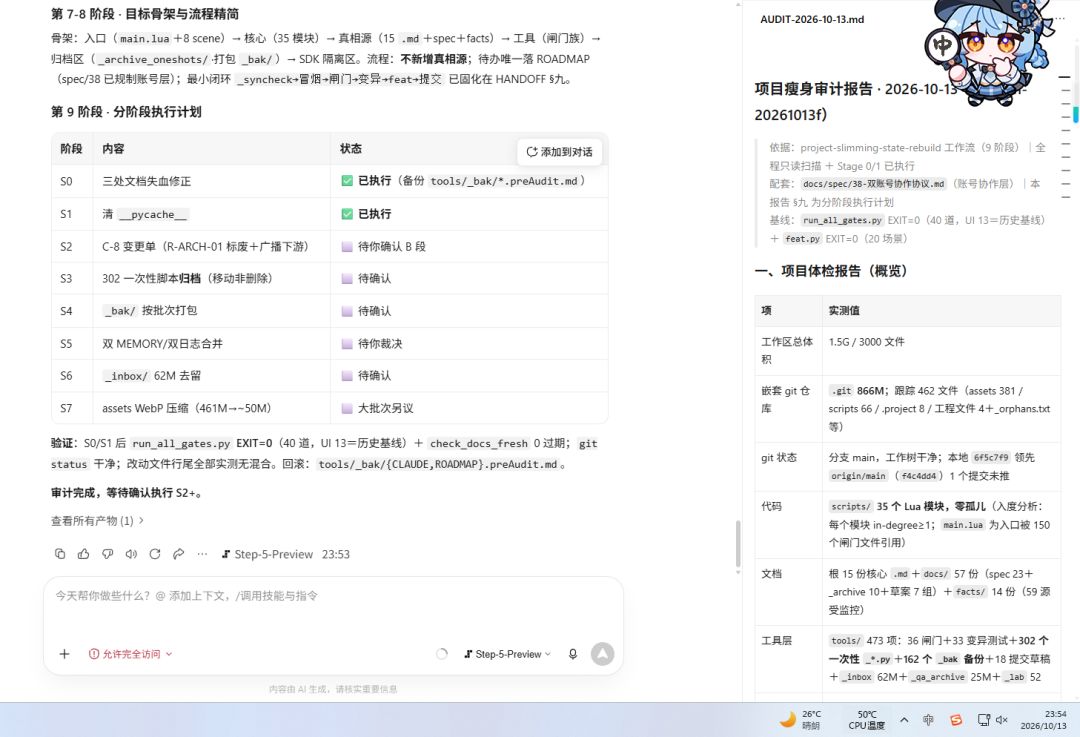Viewport: 1080px width, 737px height.
Task: Click the 状态 column header
Action: (351, 149)
